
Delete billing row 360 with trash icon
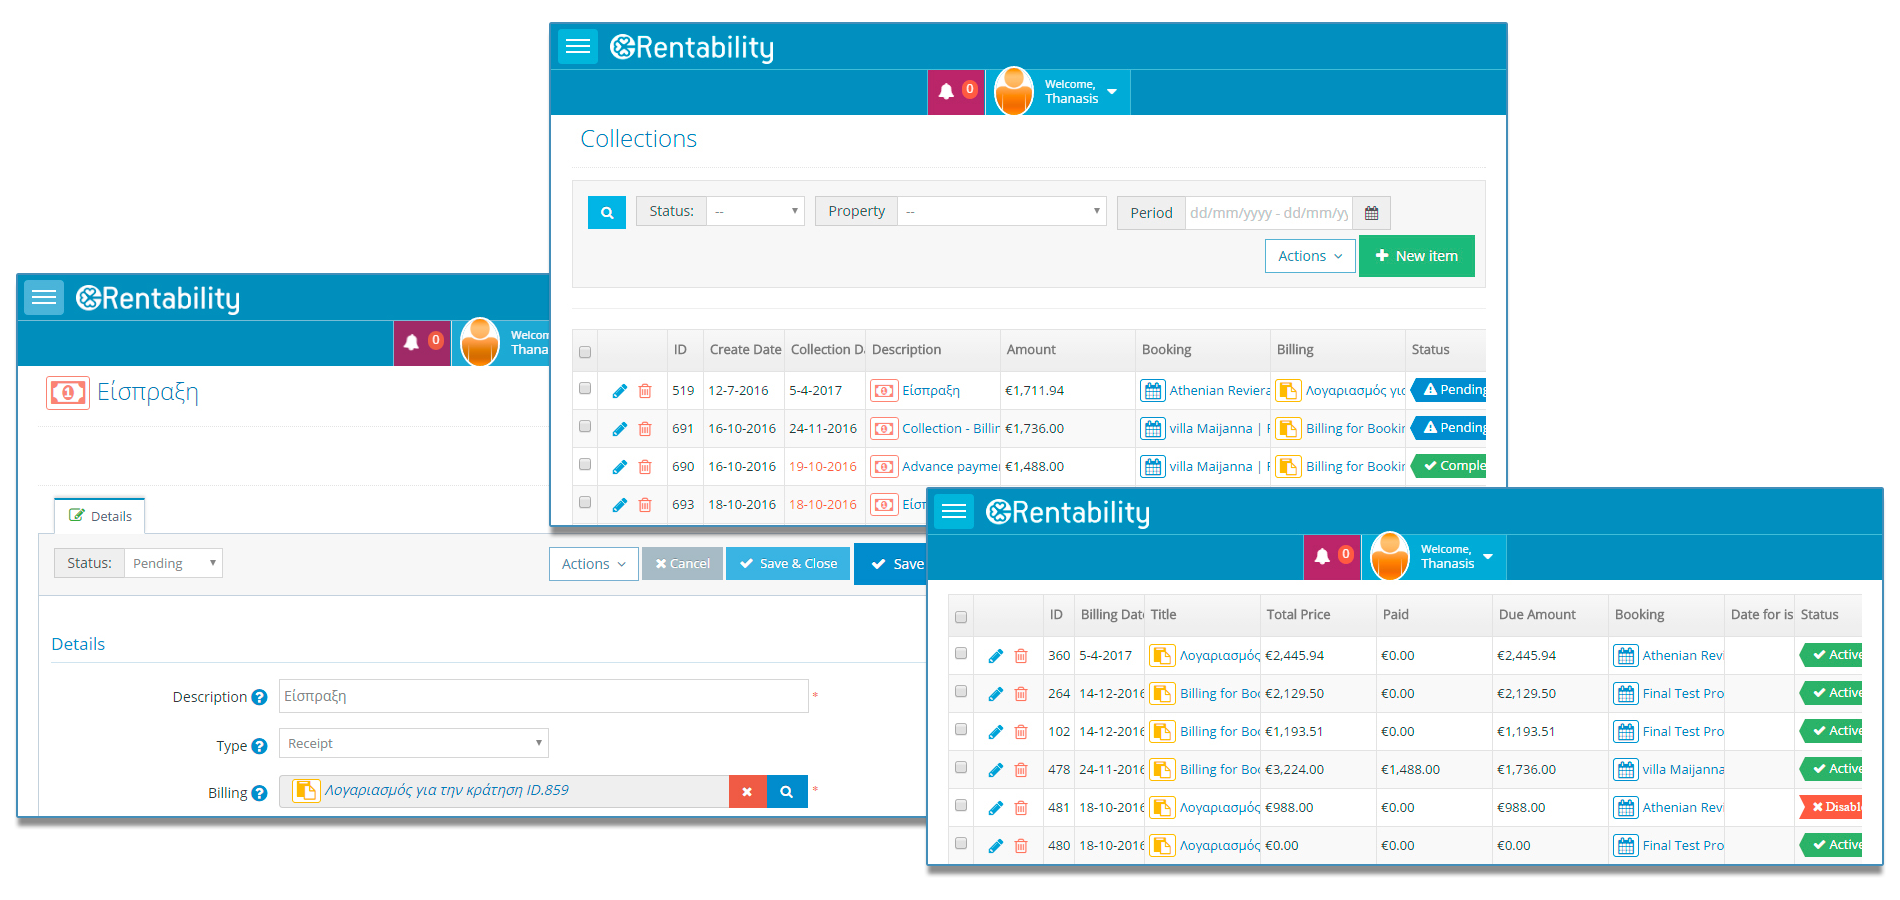point(1021,656)
